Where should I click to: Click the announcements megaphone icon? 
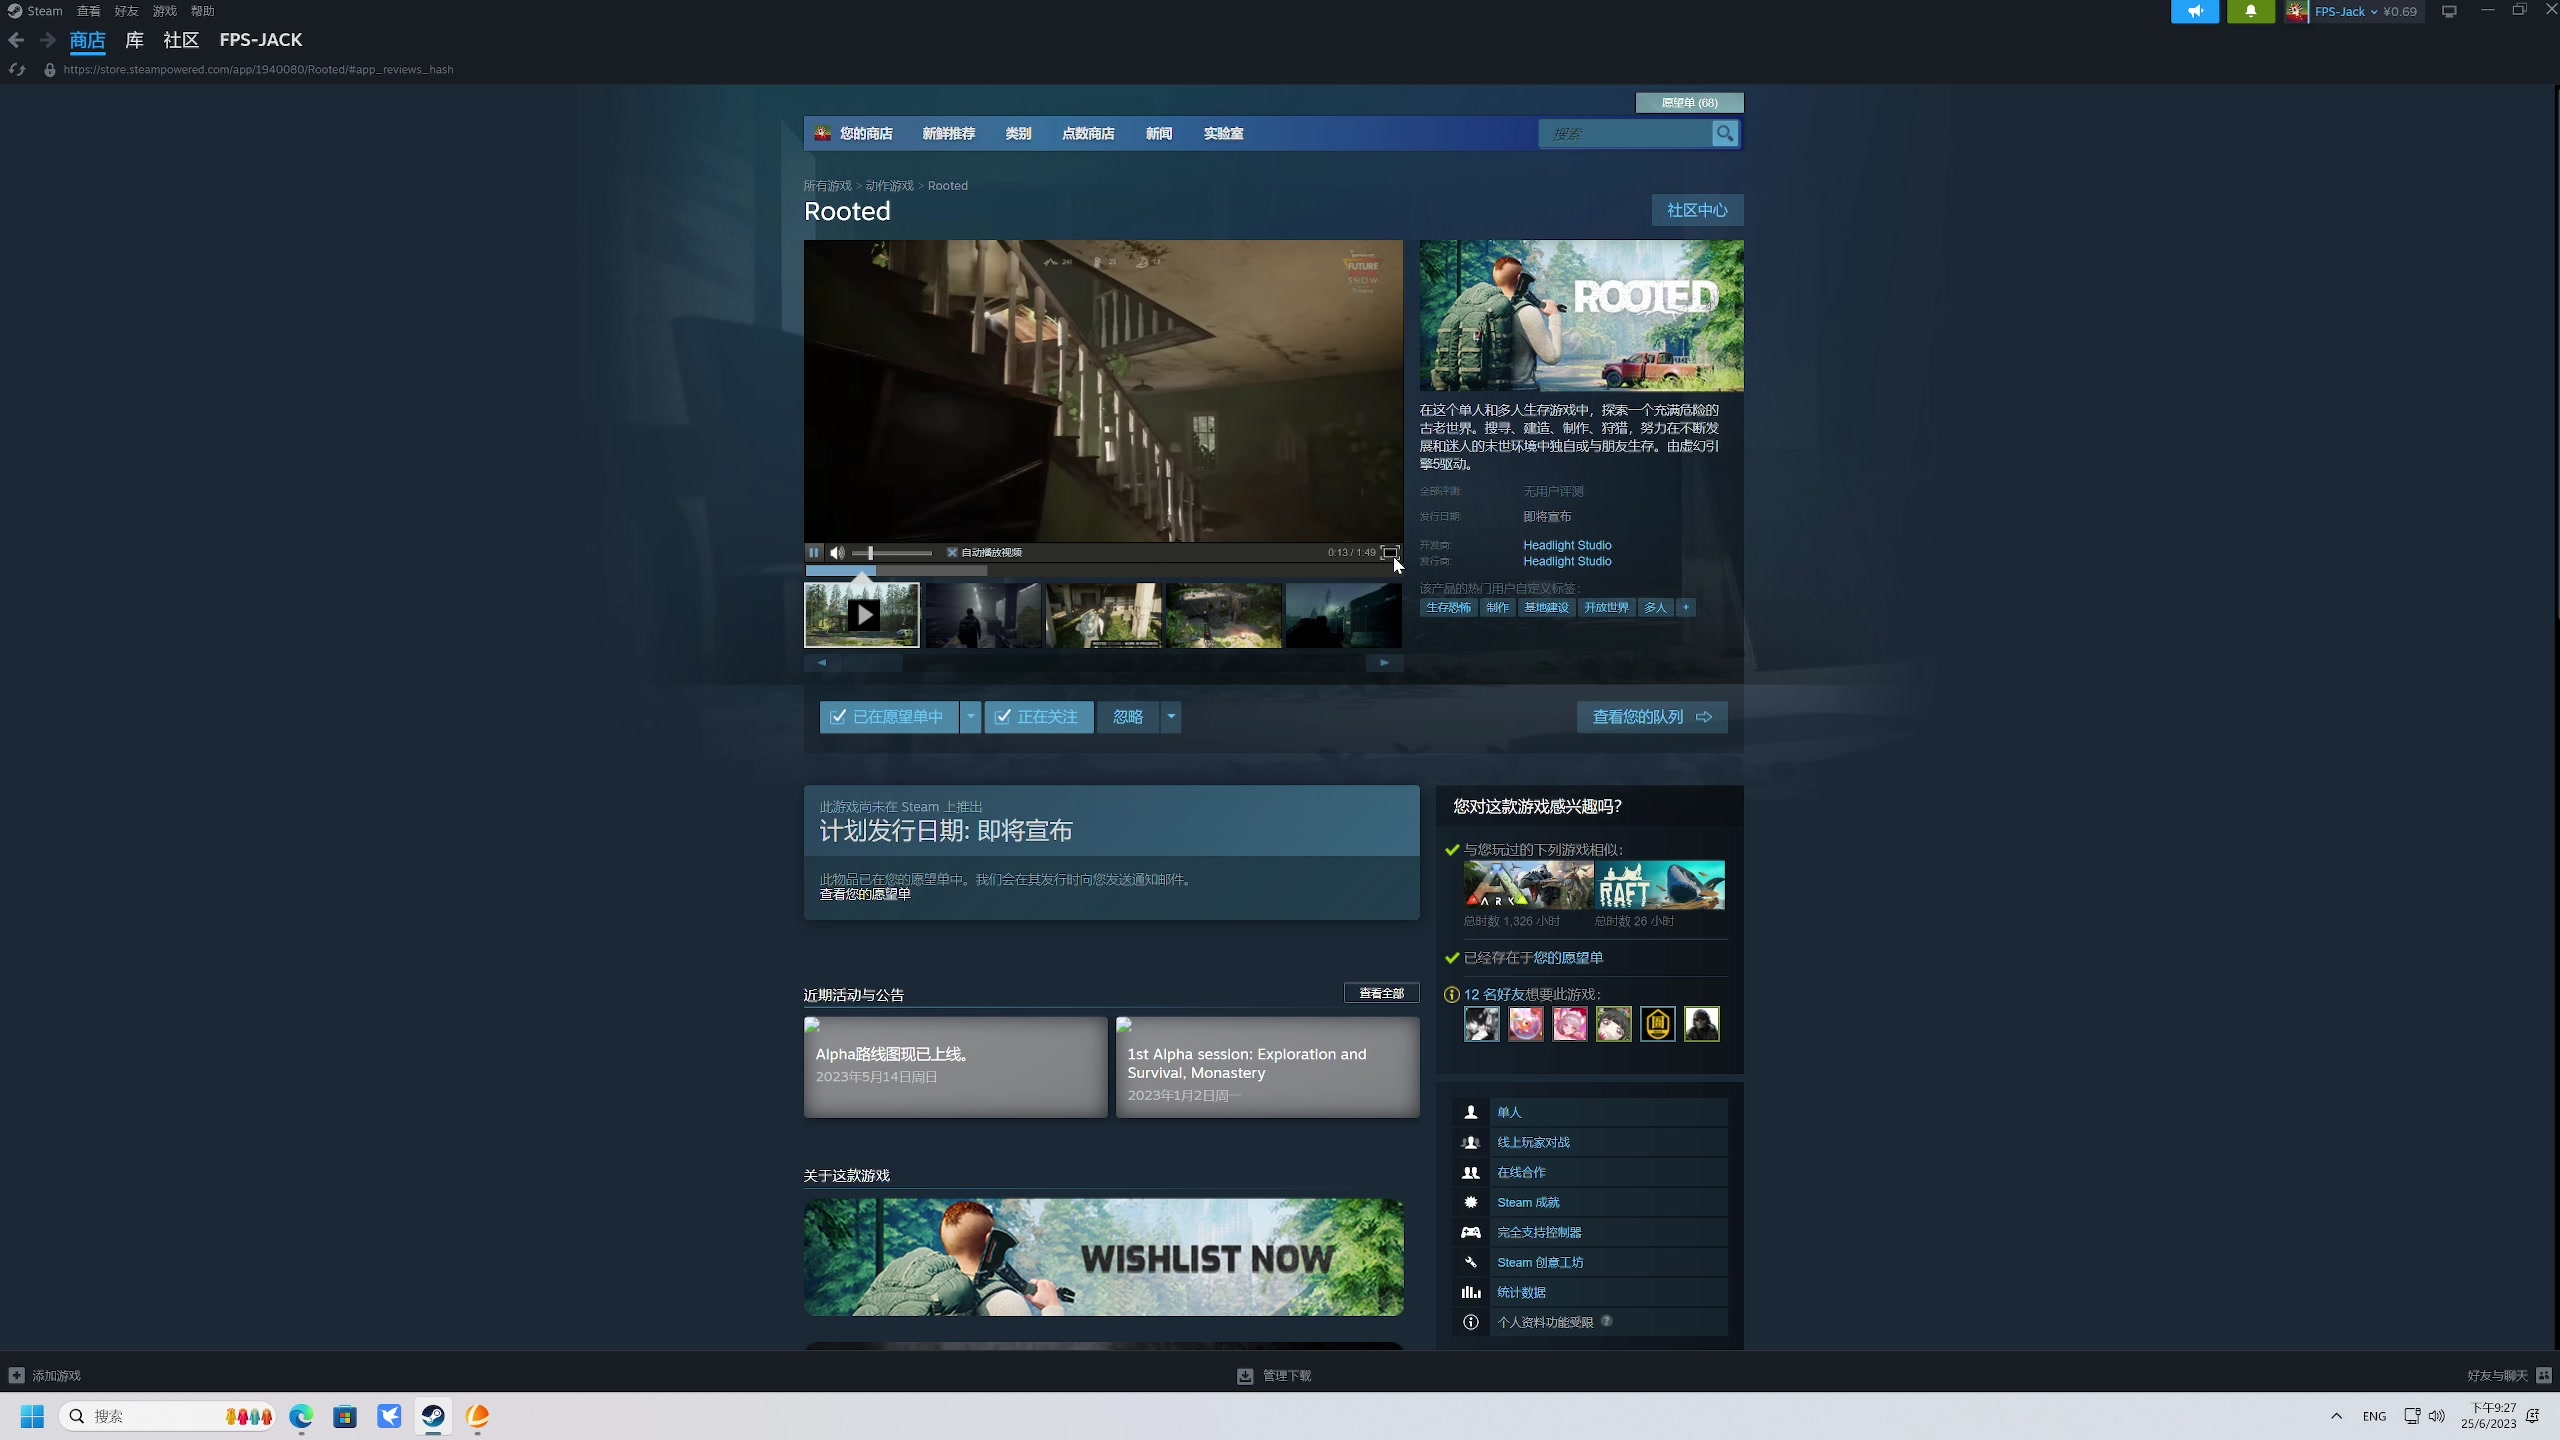tap(2195, 11)
